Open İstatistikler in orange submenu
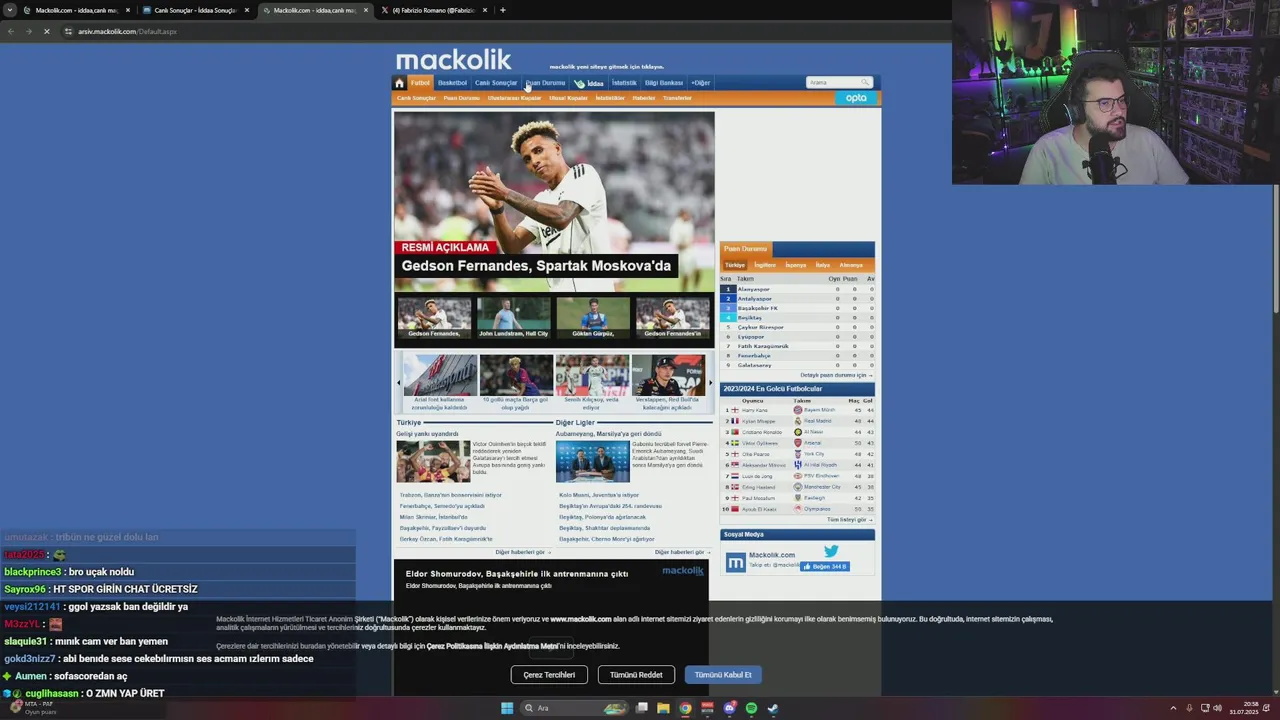This screenshot has width=1280, height=720. click(x=610, y=98)
